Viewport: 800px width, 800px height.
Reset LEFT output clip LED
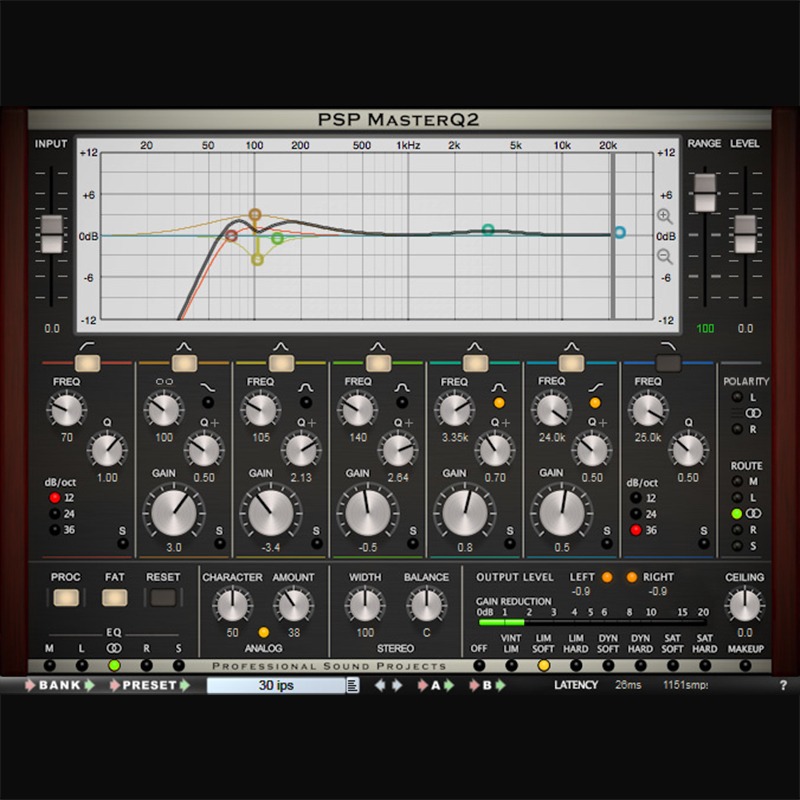click(607, 577)
